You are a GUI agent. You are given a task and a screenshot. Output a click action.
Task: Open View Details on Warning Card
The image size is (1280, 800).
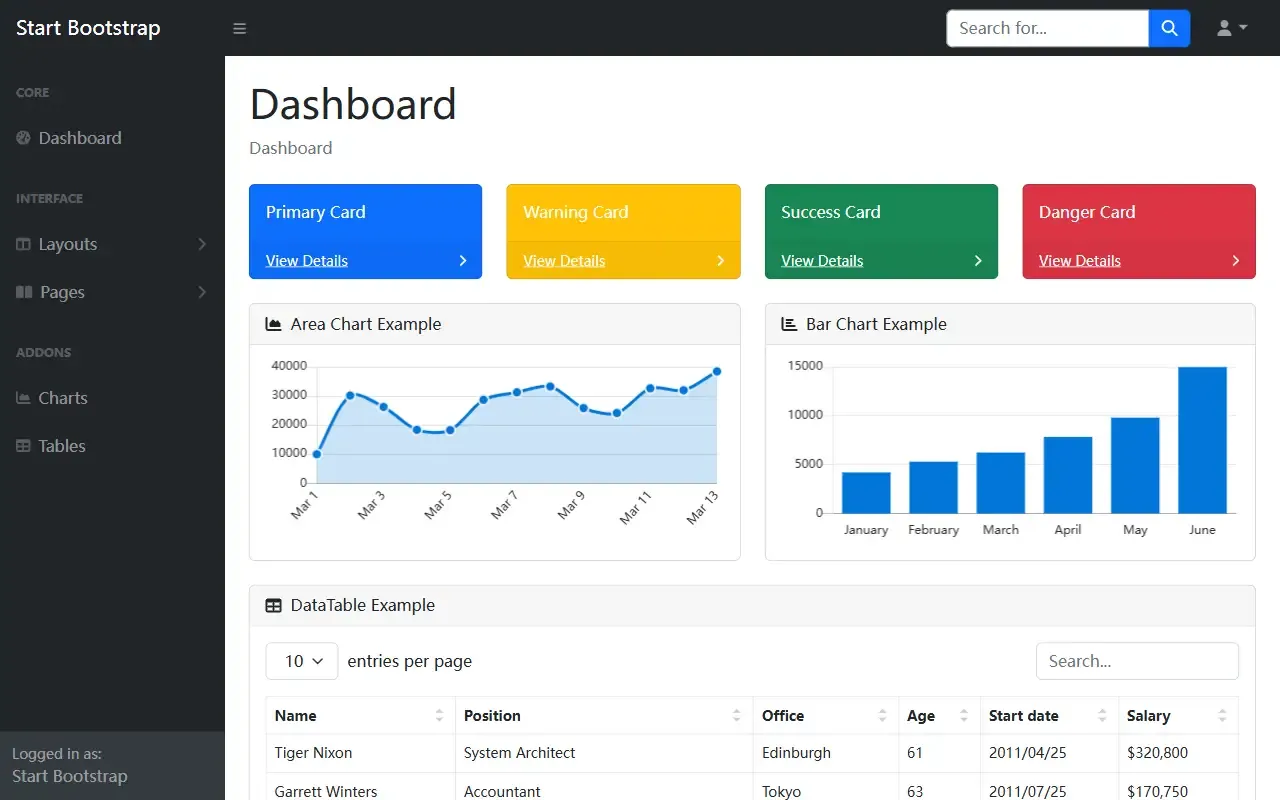pyautogui.click(x=564, y=261)
